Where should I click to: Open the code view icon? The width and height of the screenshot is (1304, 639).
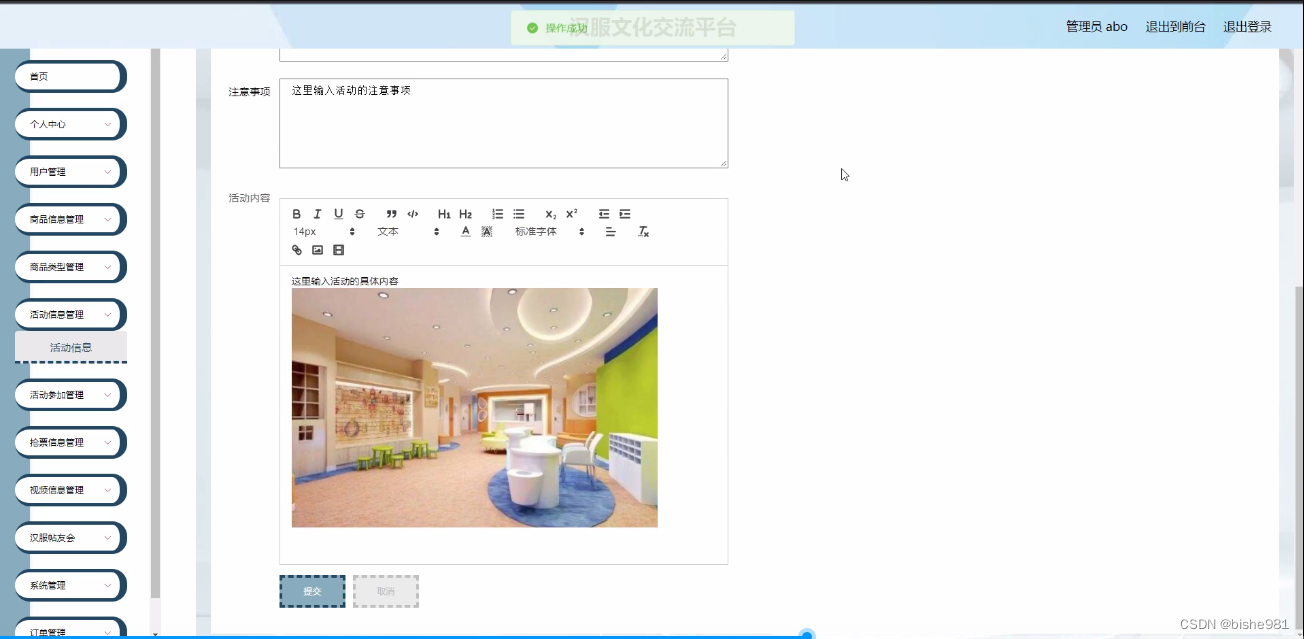tap(413, 213)
